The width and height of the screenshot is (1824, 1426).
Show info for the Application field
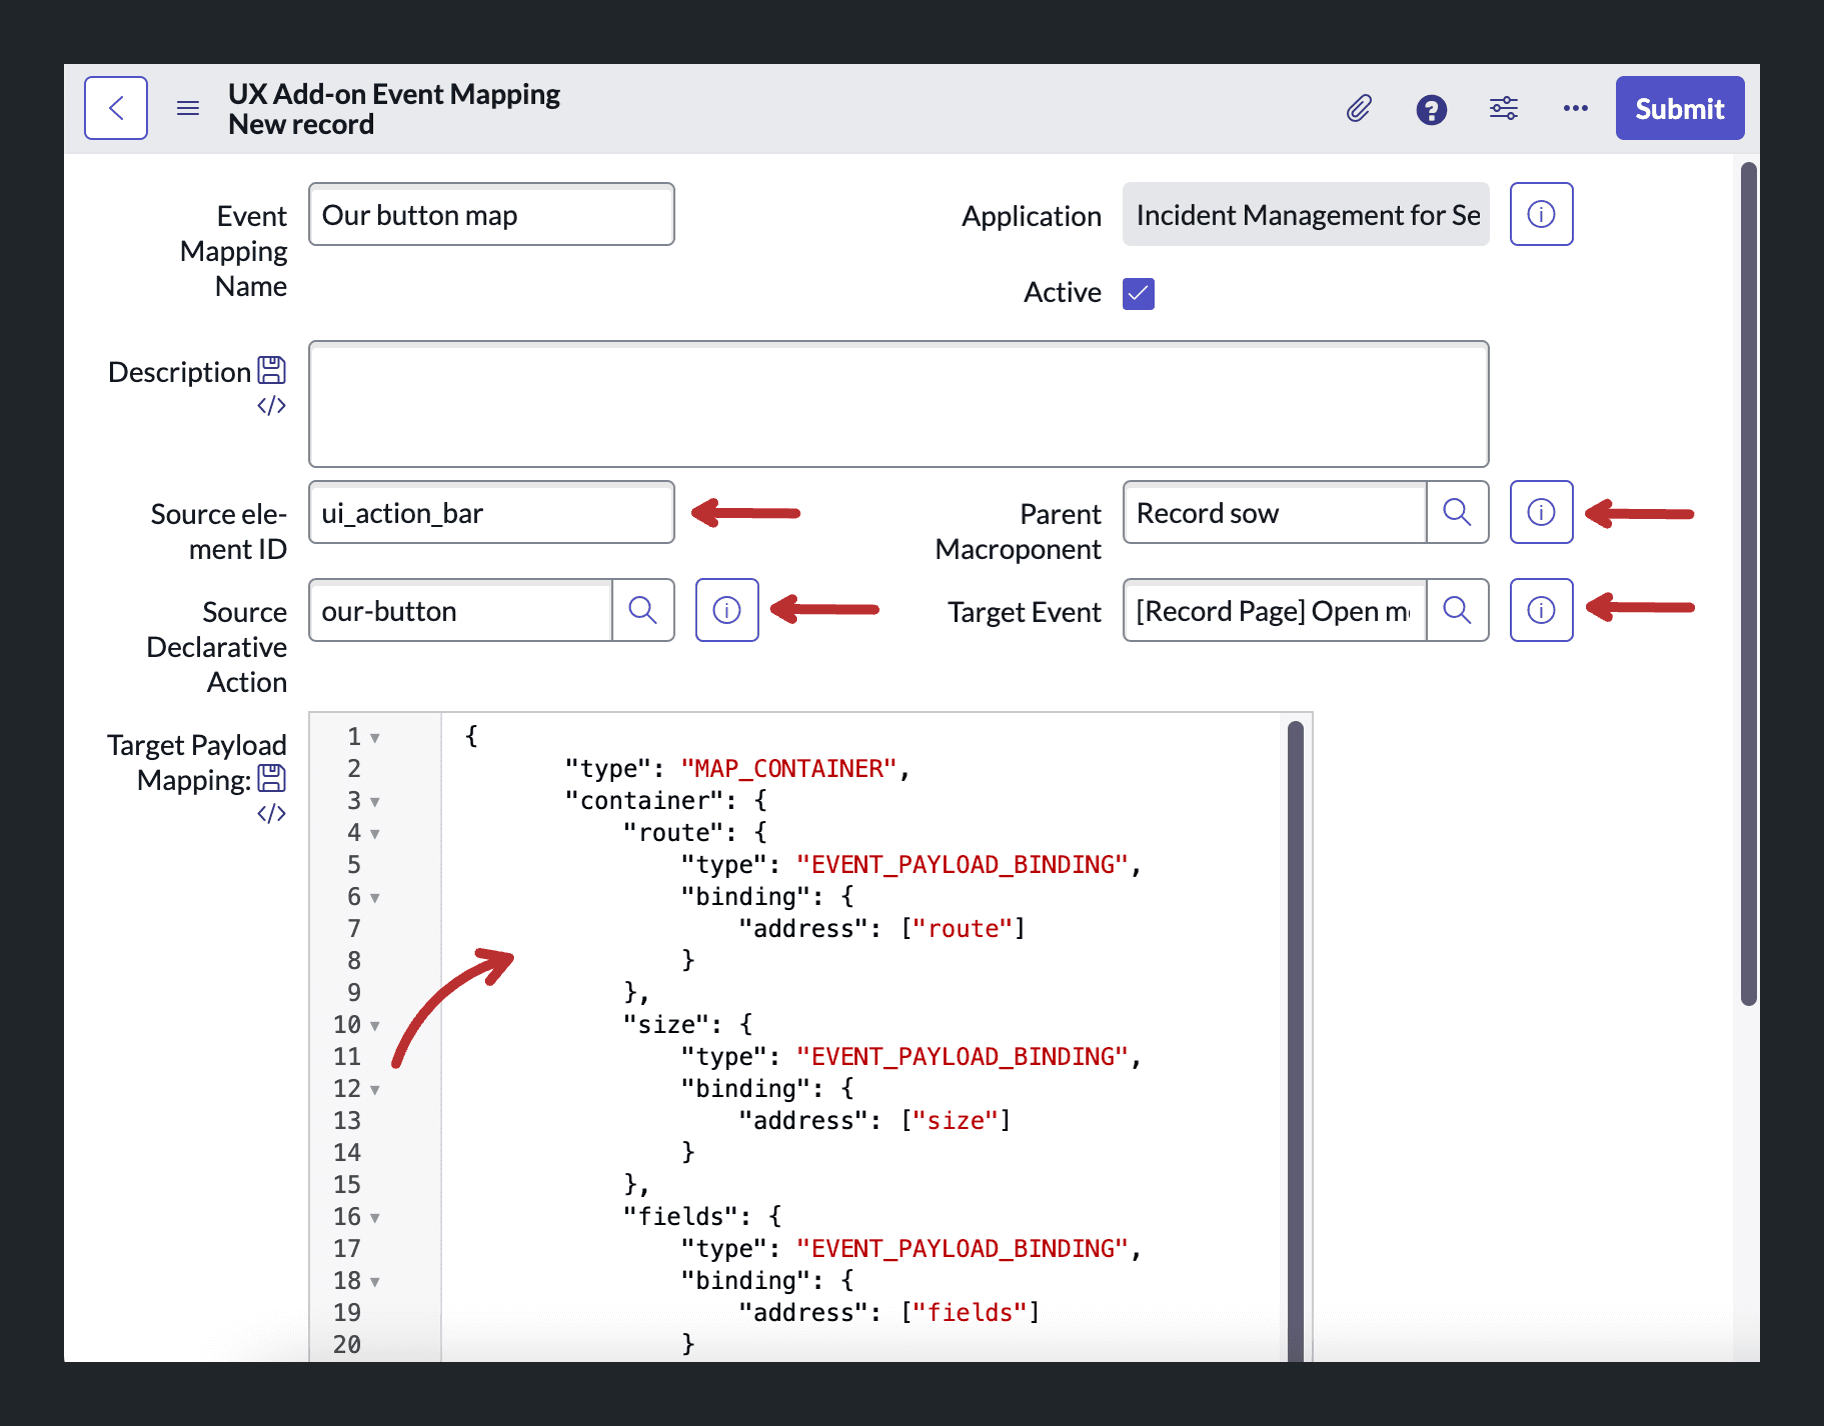click(x=1541, y=214)
